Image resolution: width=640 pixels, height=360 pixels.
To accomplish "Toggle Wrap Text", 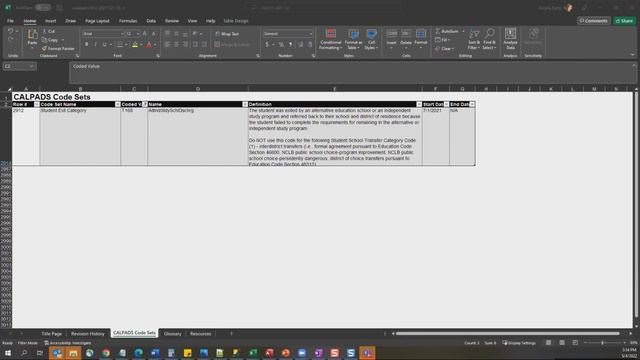I will coord(227,34).
